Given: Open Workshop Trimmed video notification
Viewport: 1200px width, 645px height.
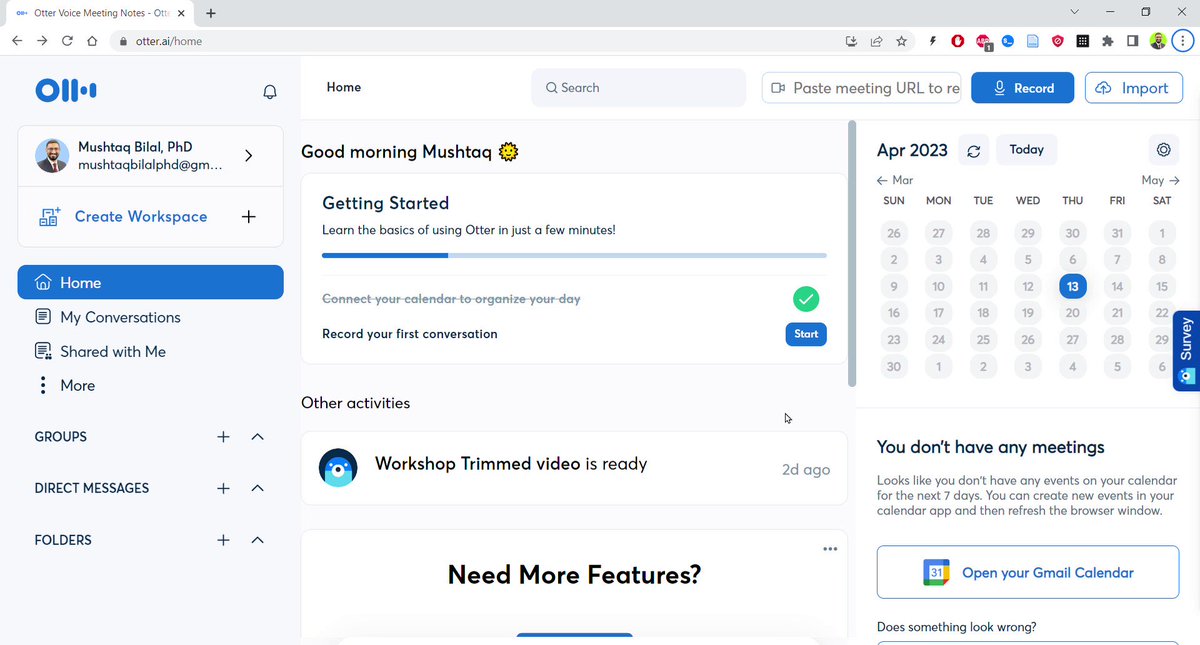Looking at the screenshot, I should click(x=574, y=468).
